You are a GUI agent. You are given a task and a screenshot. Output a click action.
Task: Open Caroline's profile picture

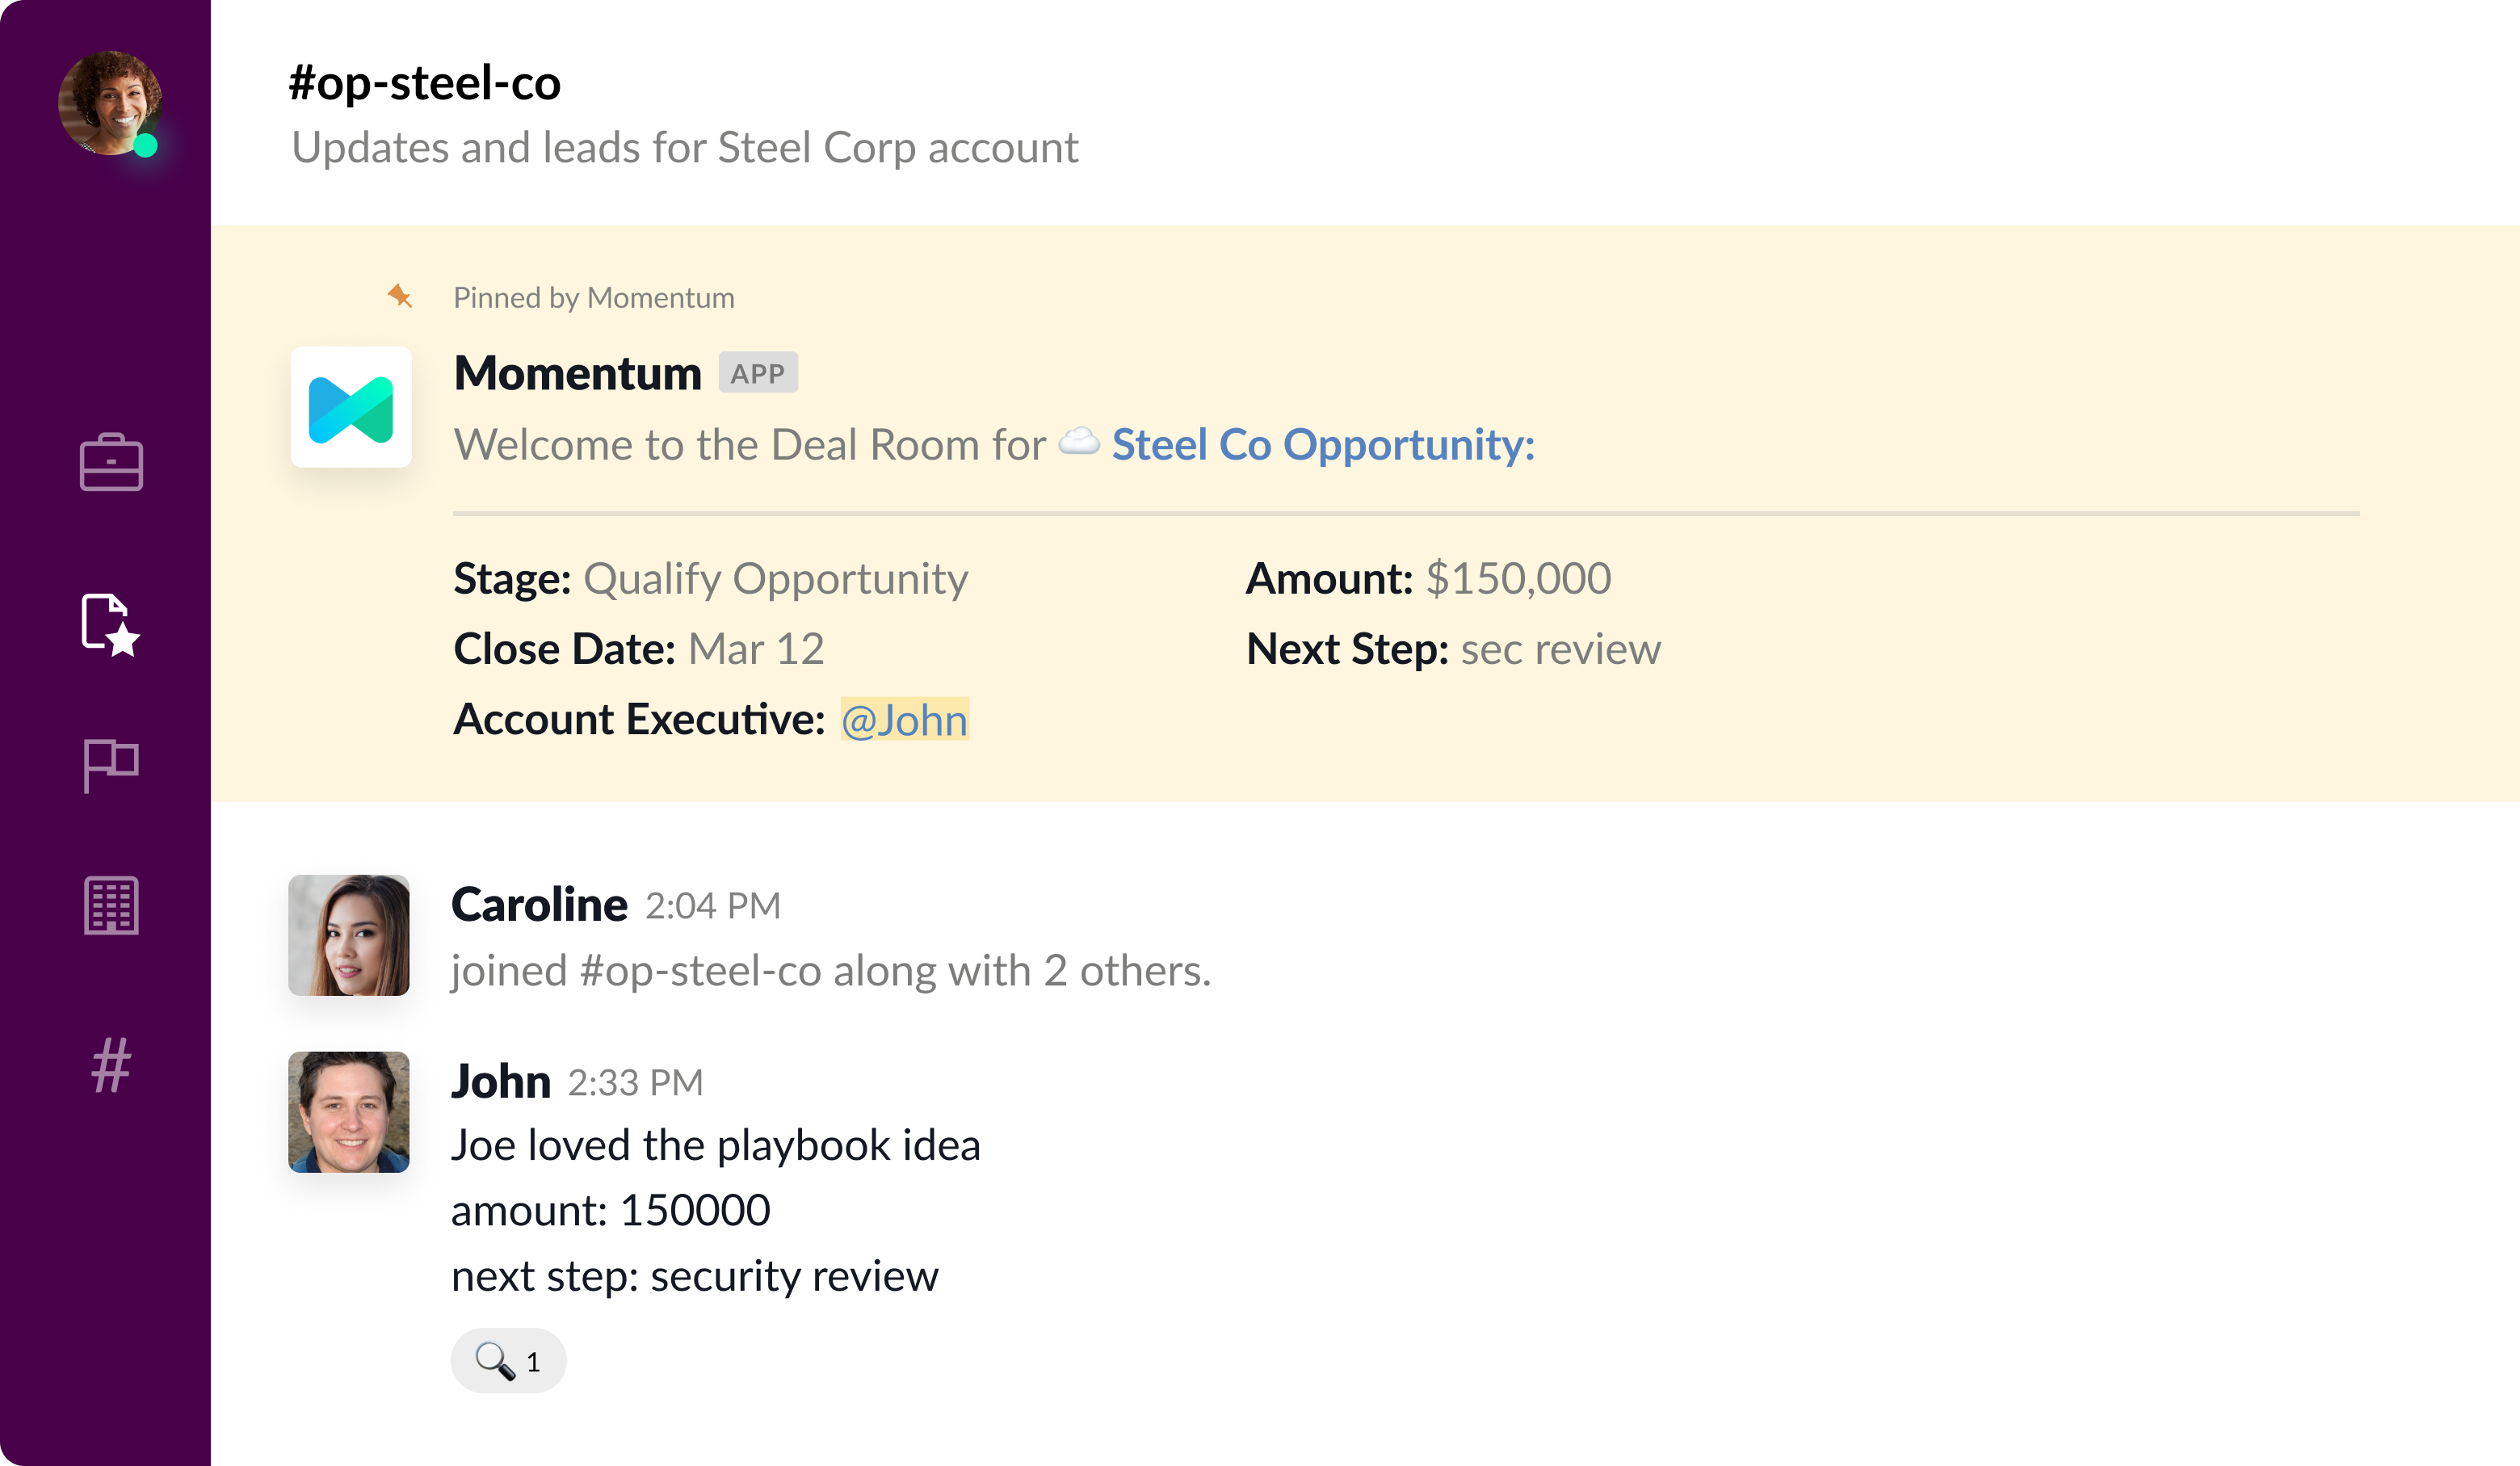pos(349,935)
